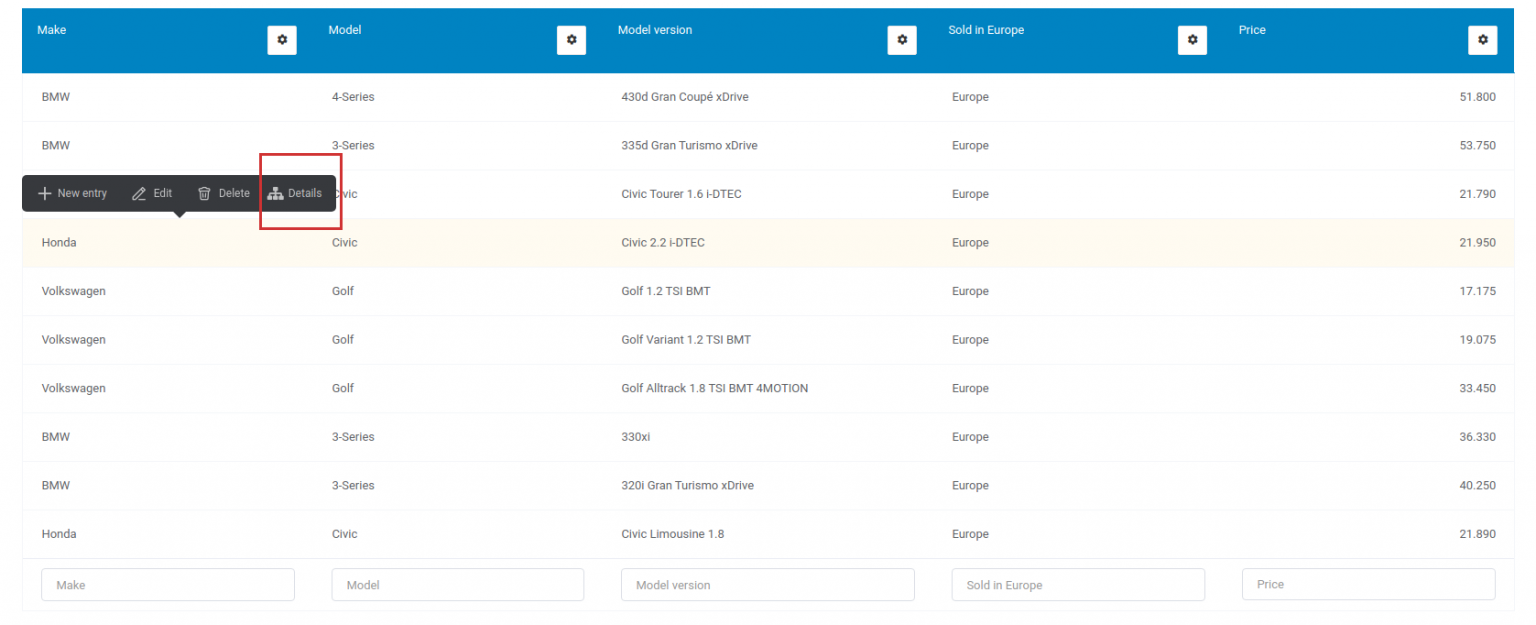The width and height of the screenshot is (1536, 625).
Task: Click the Sold in Europe filter box
Action: coord(1078,584)
